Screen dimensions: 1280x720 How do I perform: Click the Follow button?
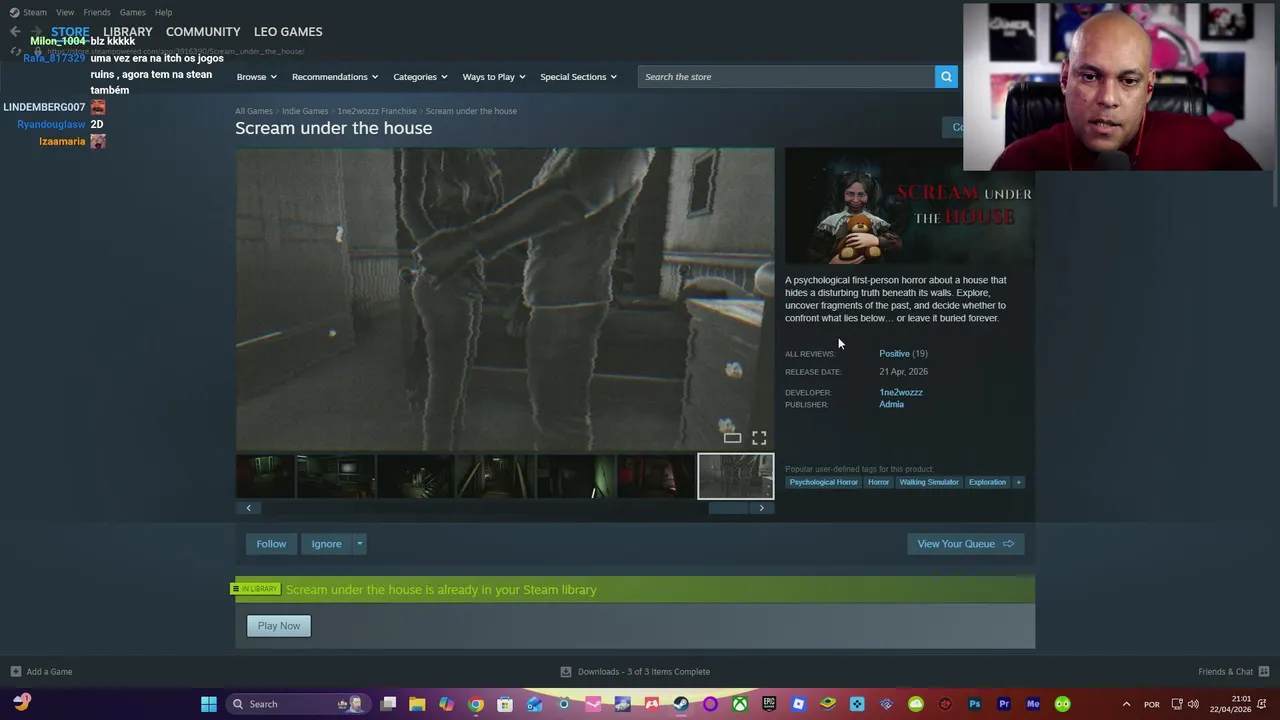click(271, 544)
